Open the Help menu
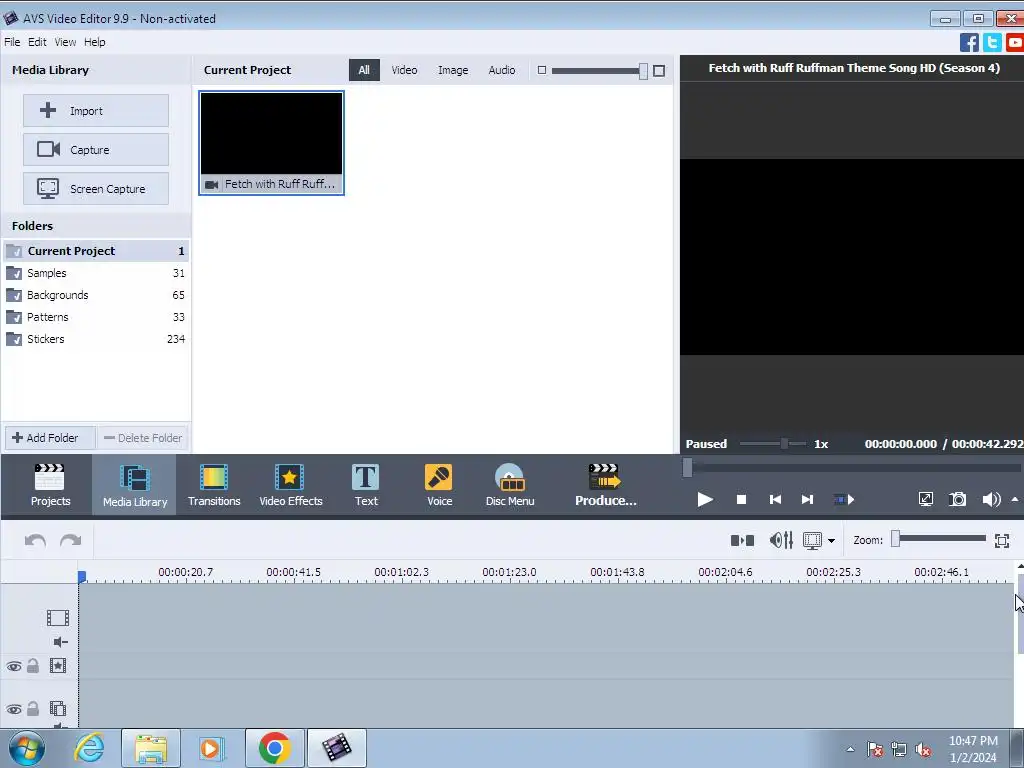The width and height of the screenshot is (1024, 768). pos(95,42)
